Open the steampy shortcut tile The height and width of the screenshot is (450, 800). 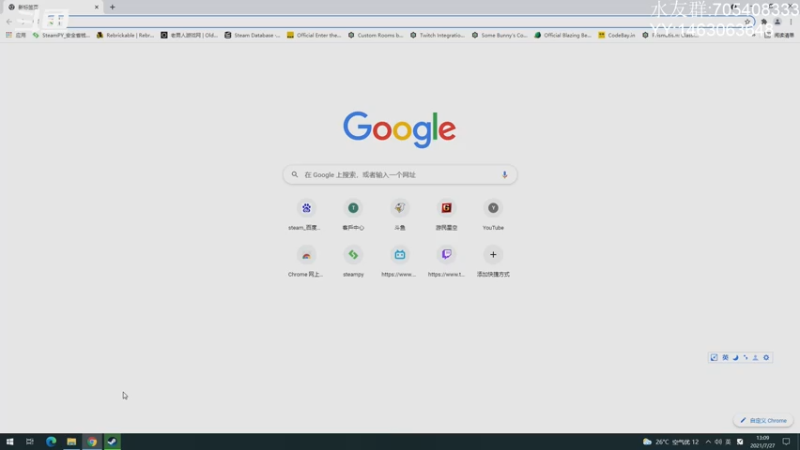353,261
